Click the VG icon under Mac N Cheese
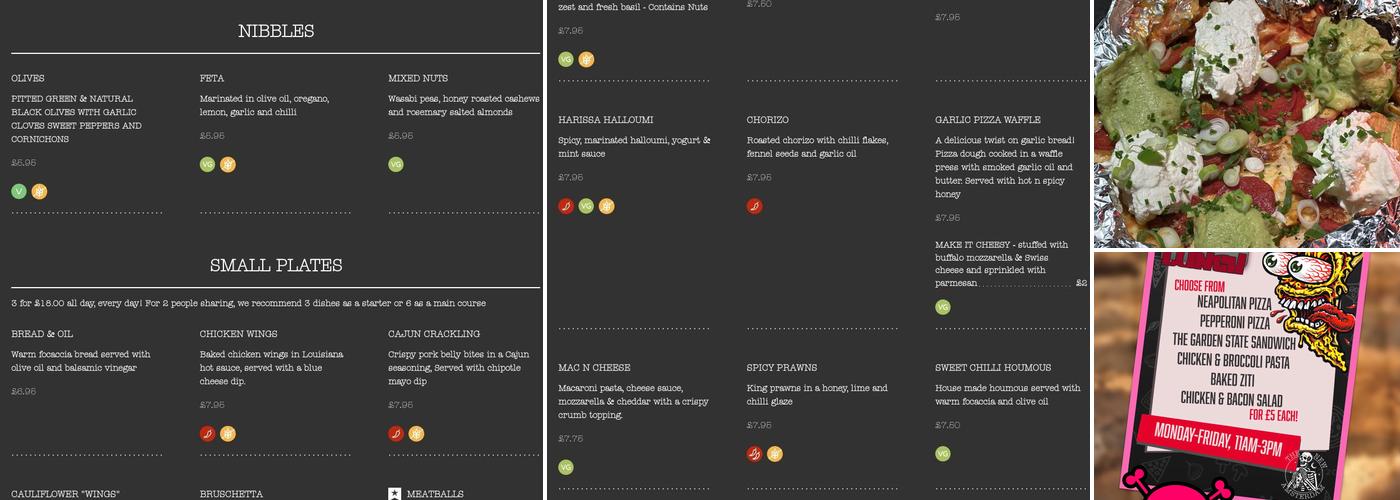 (x=566, y=467)
